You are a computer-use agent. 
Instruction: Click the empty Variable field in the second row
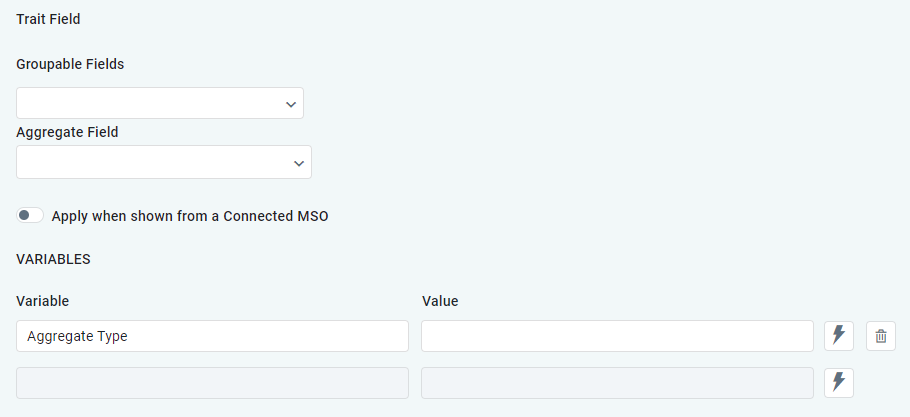tap(212, 382)
